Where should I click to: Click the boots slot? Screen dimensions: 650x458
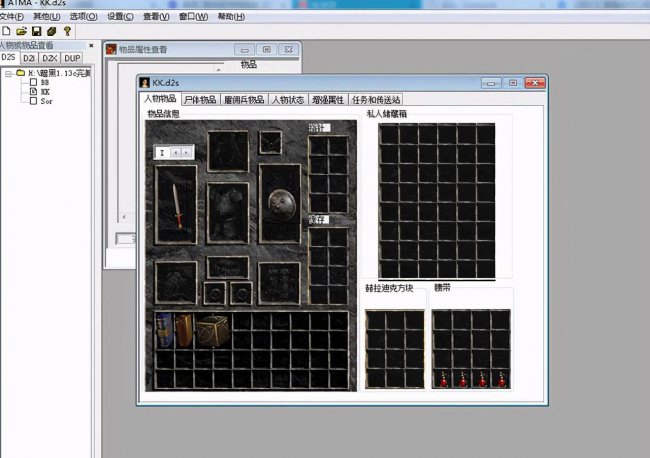click(279, 283)
